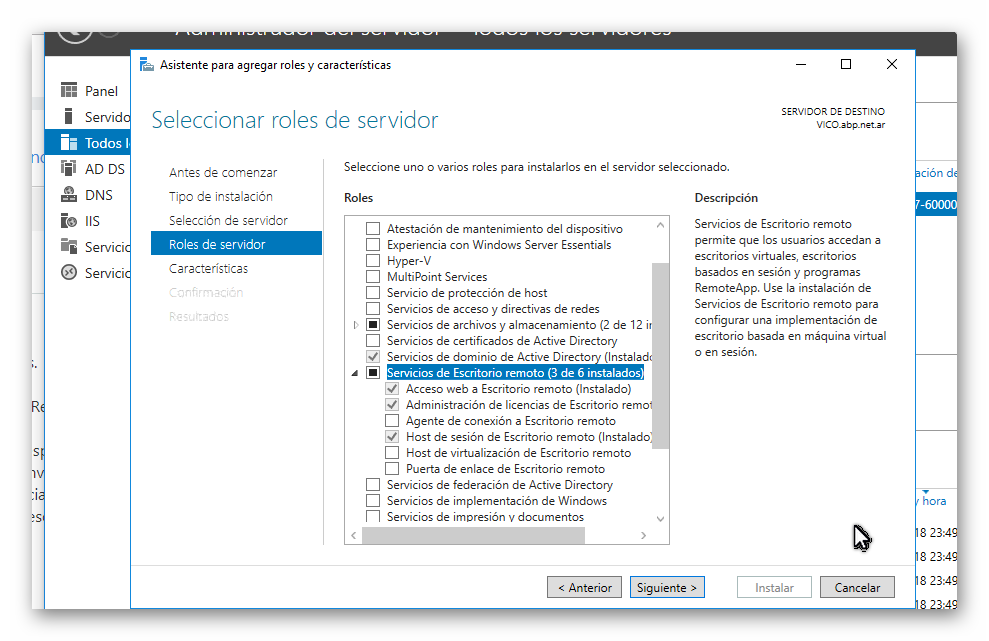Check Agente de conexión a Escritorio remoto
989x641 pixels.
[392, 421]
